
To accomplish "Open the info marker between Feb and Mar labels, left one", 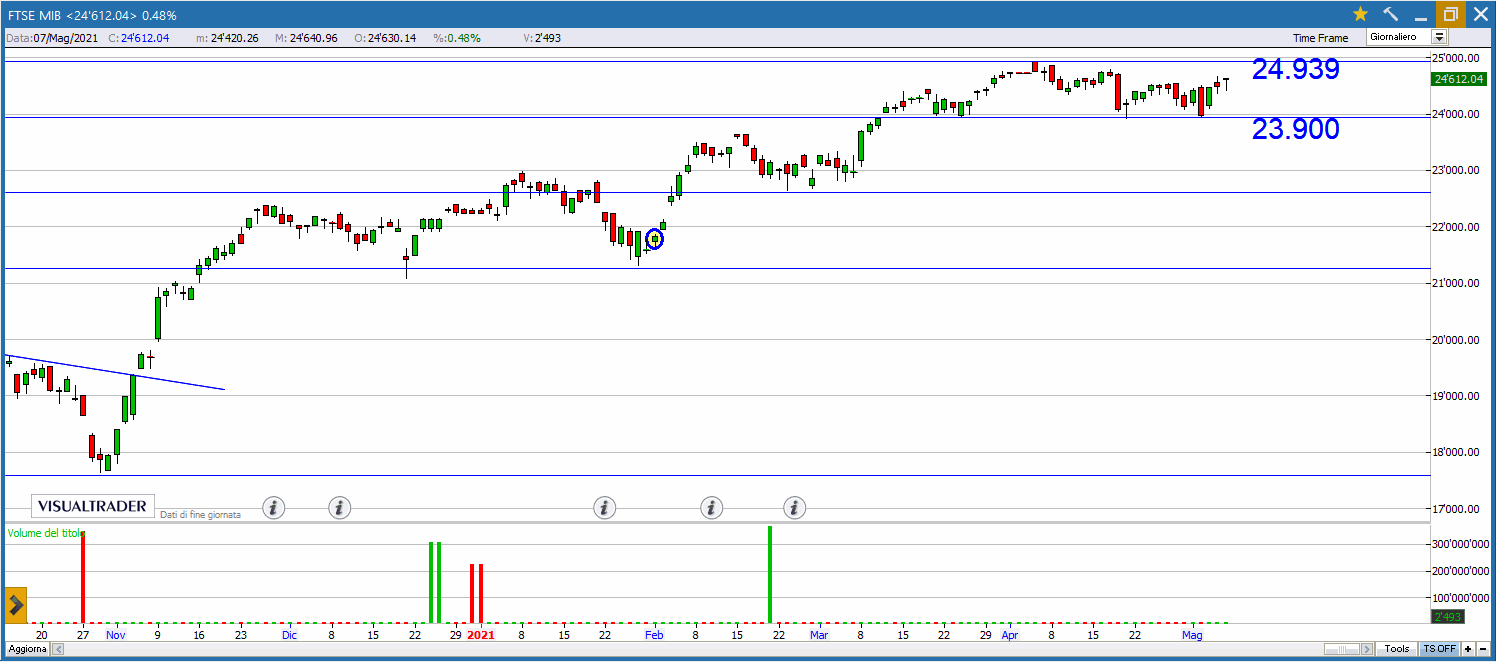I will click(711, 508).
